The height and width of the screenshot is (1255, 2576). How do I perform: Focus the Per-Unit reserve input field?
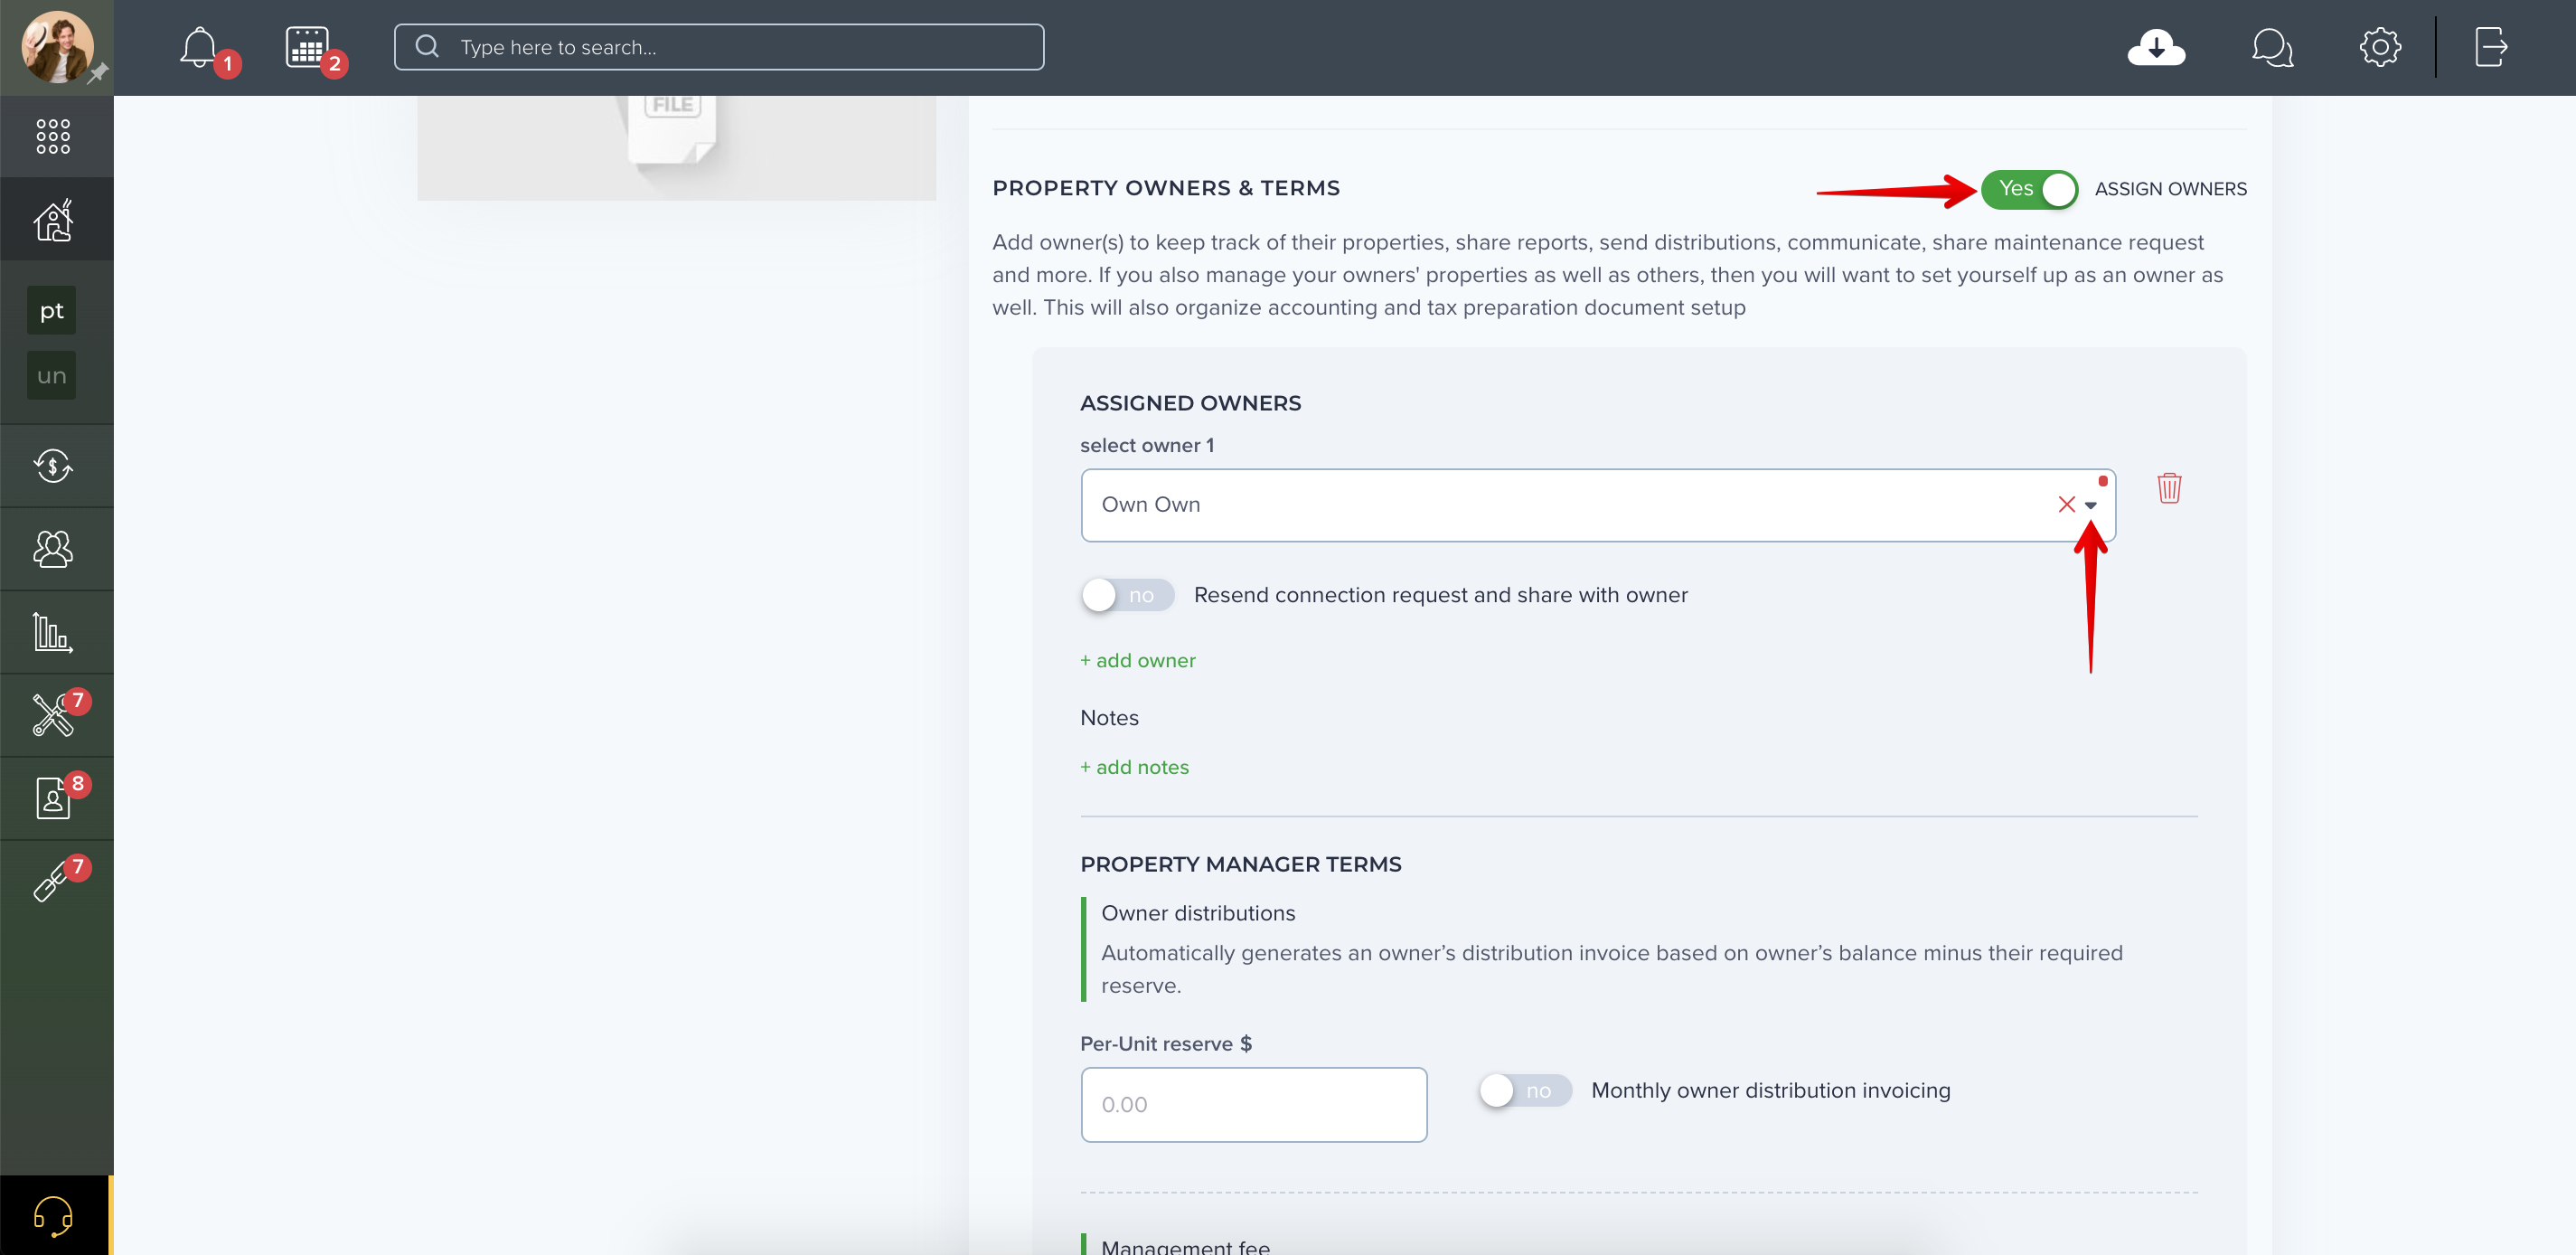point(1254,1104)
